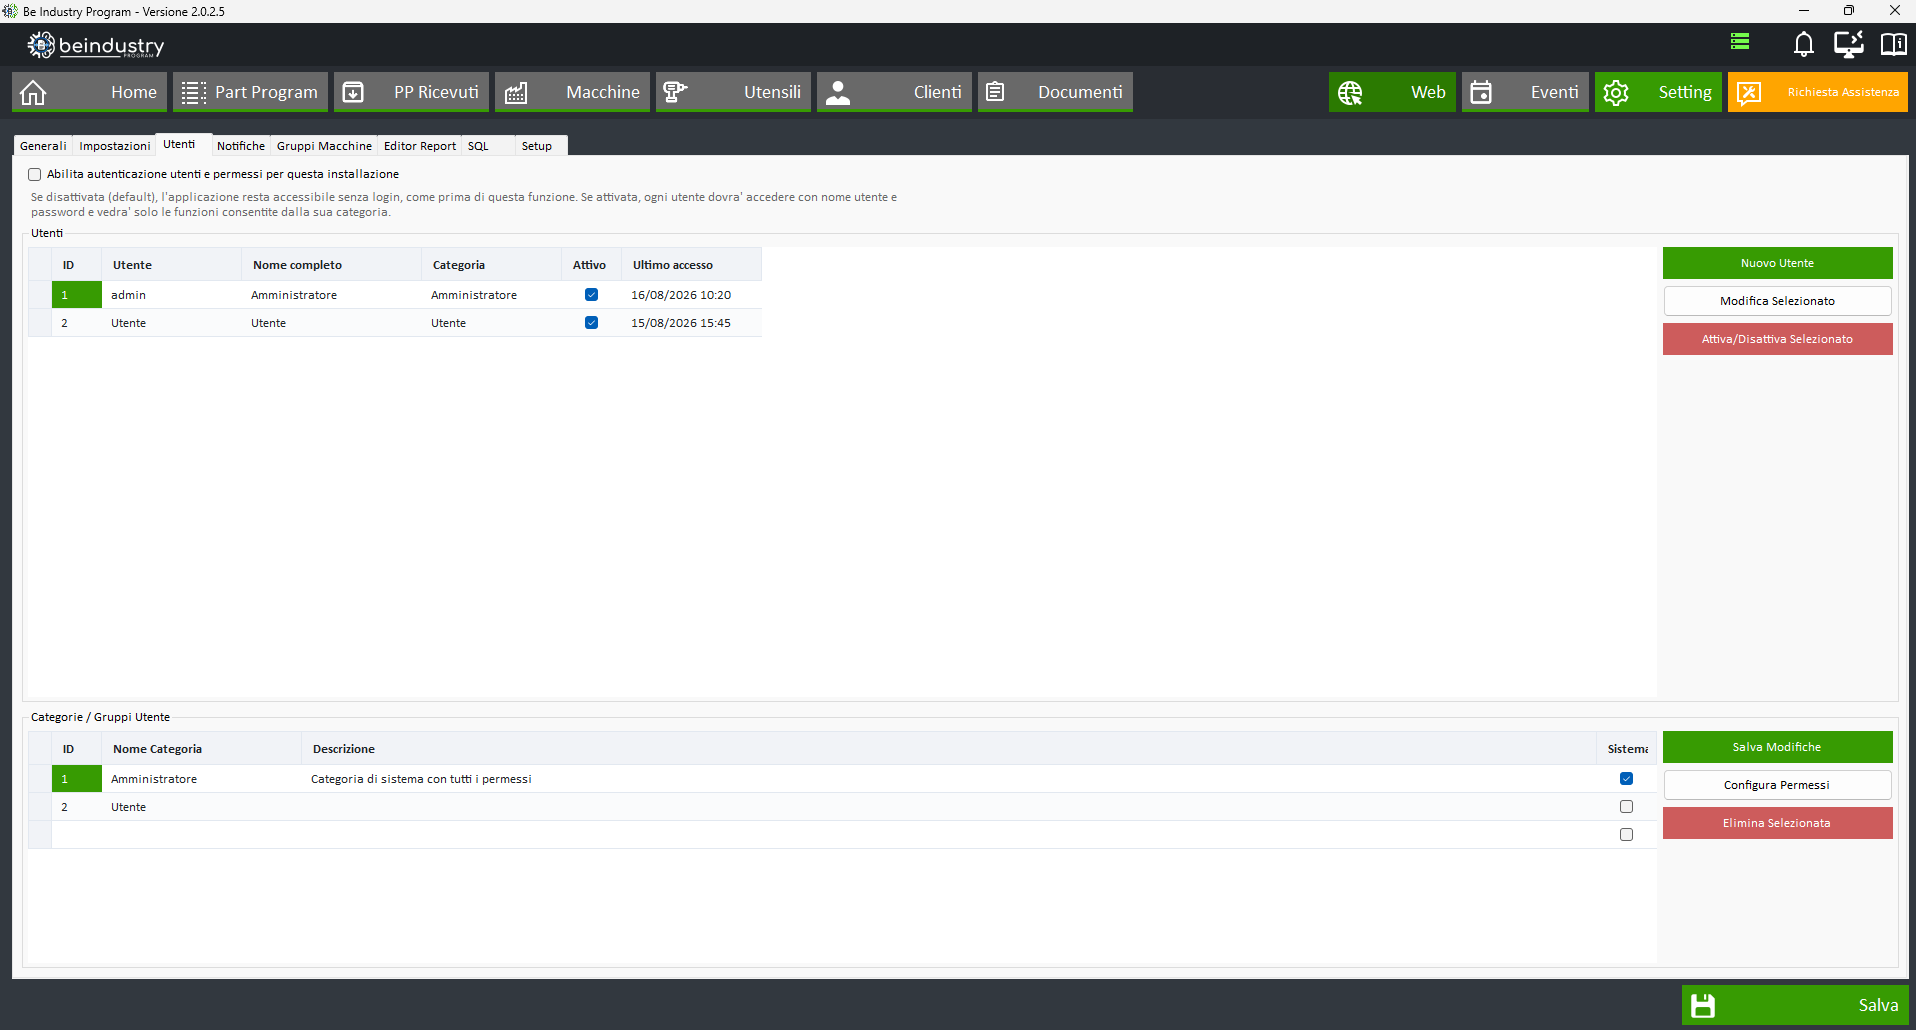Toggle Sistema checkbox in empty category row
Screen dimensions: 1916x1030
tap(1626, 835)
